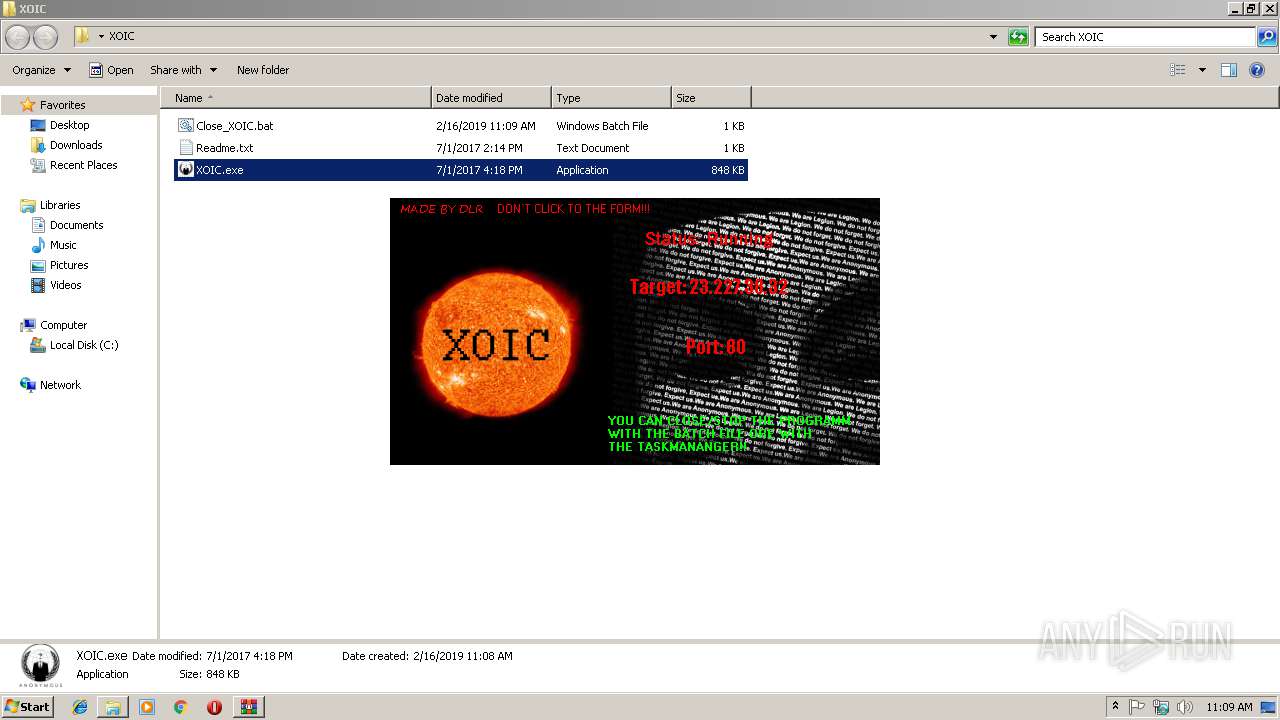Screen dimensions: 1280x720
Task: Click the Action Center flag icon
Action: pyautogui.click(x=1138, y=707)
